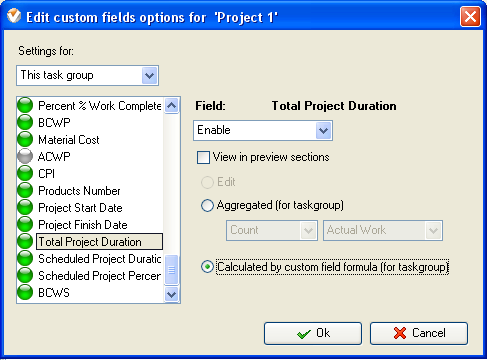
Task: Click the green ball beside Products Number
Action: tap(25, 190)
